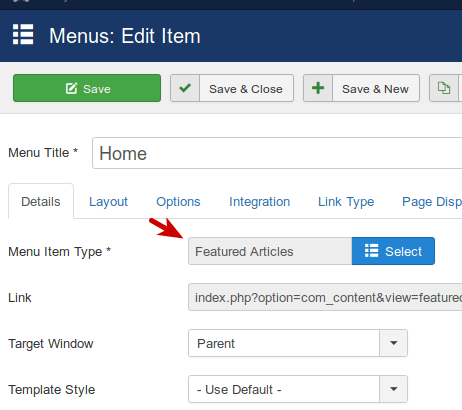
Task: Click the Menu Title field containing Home
Action: (277, 153)
